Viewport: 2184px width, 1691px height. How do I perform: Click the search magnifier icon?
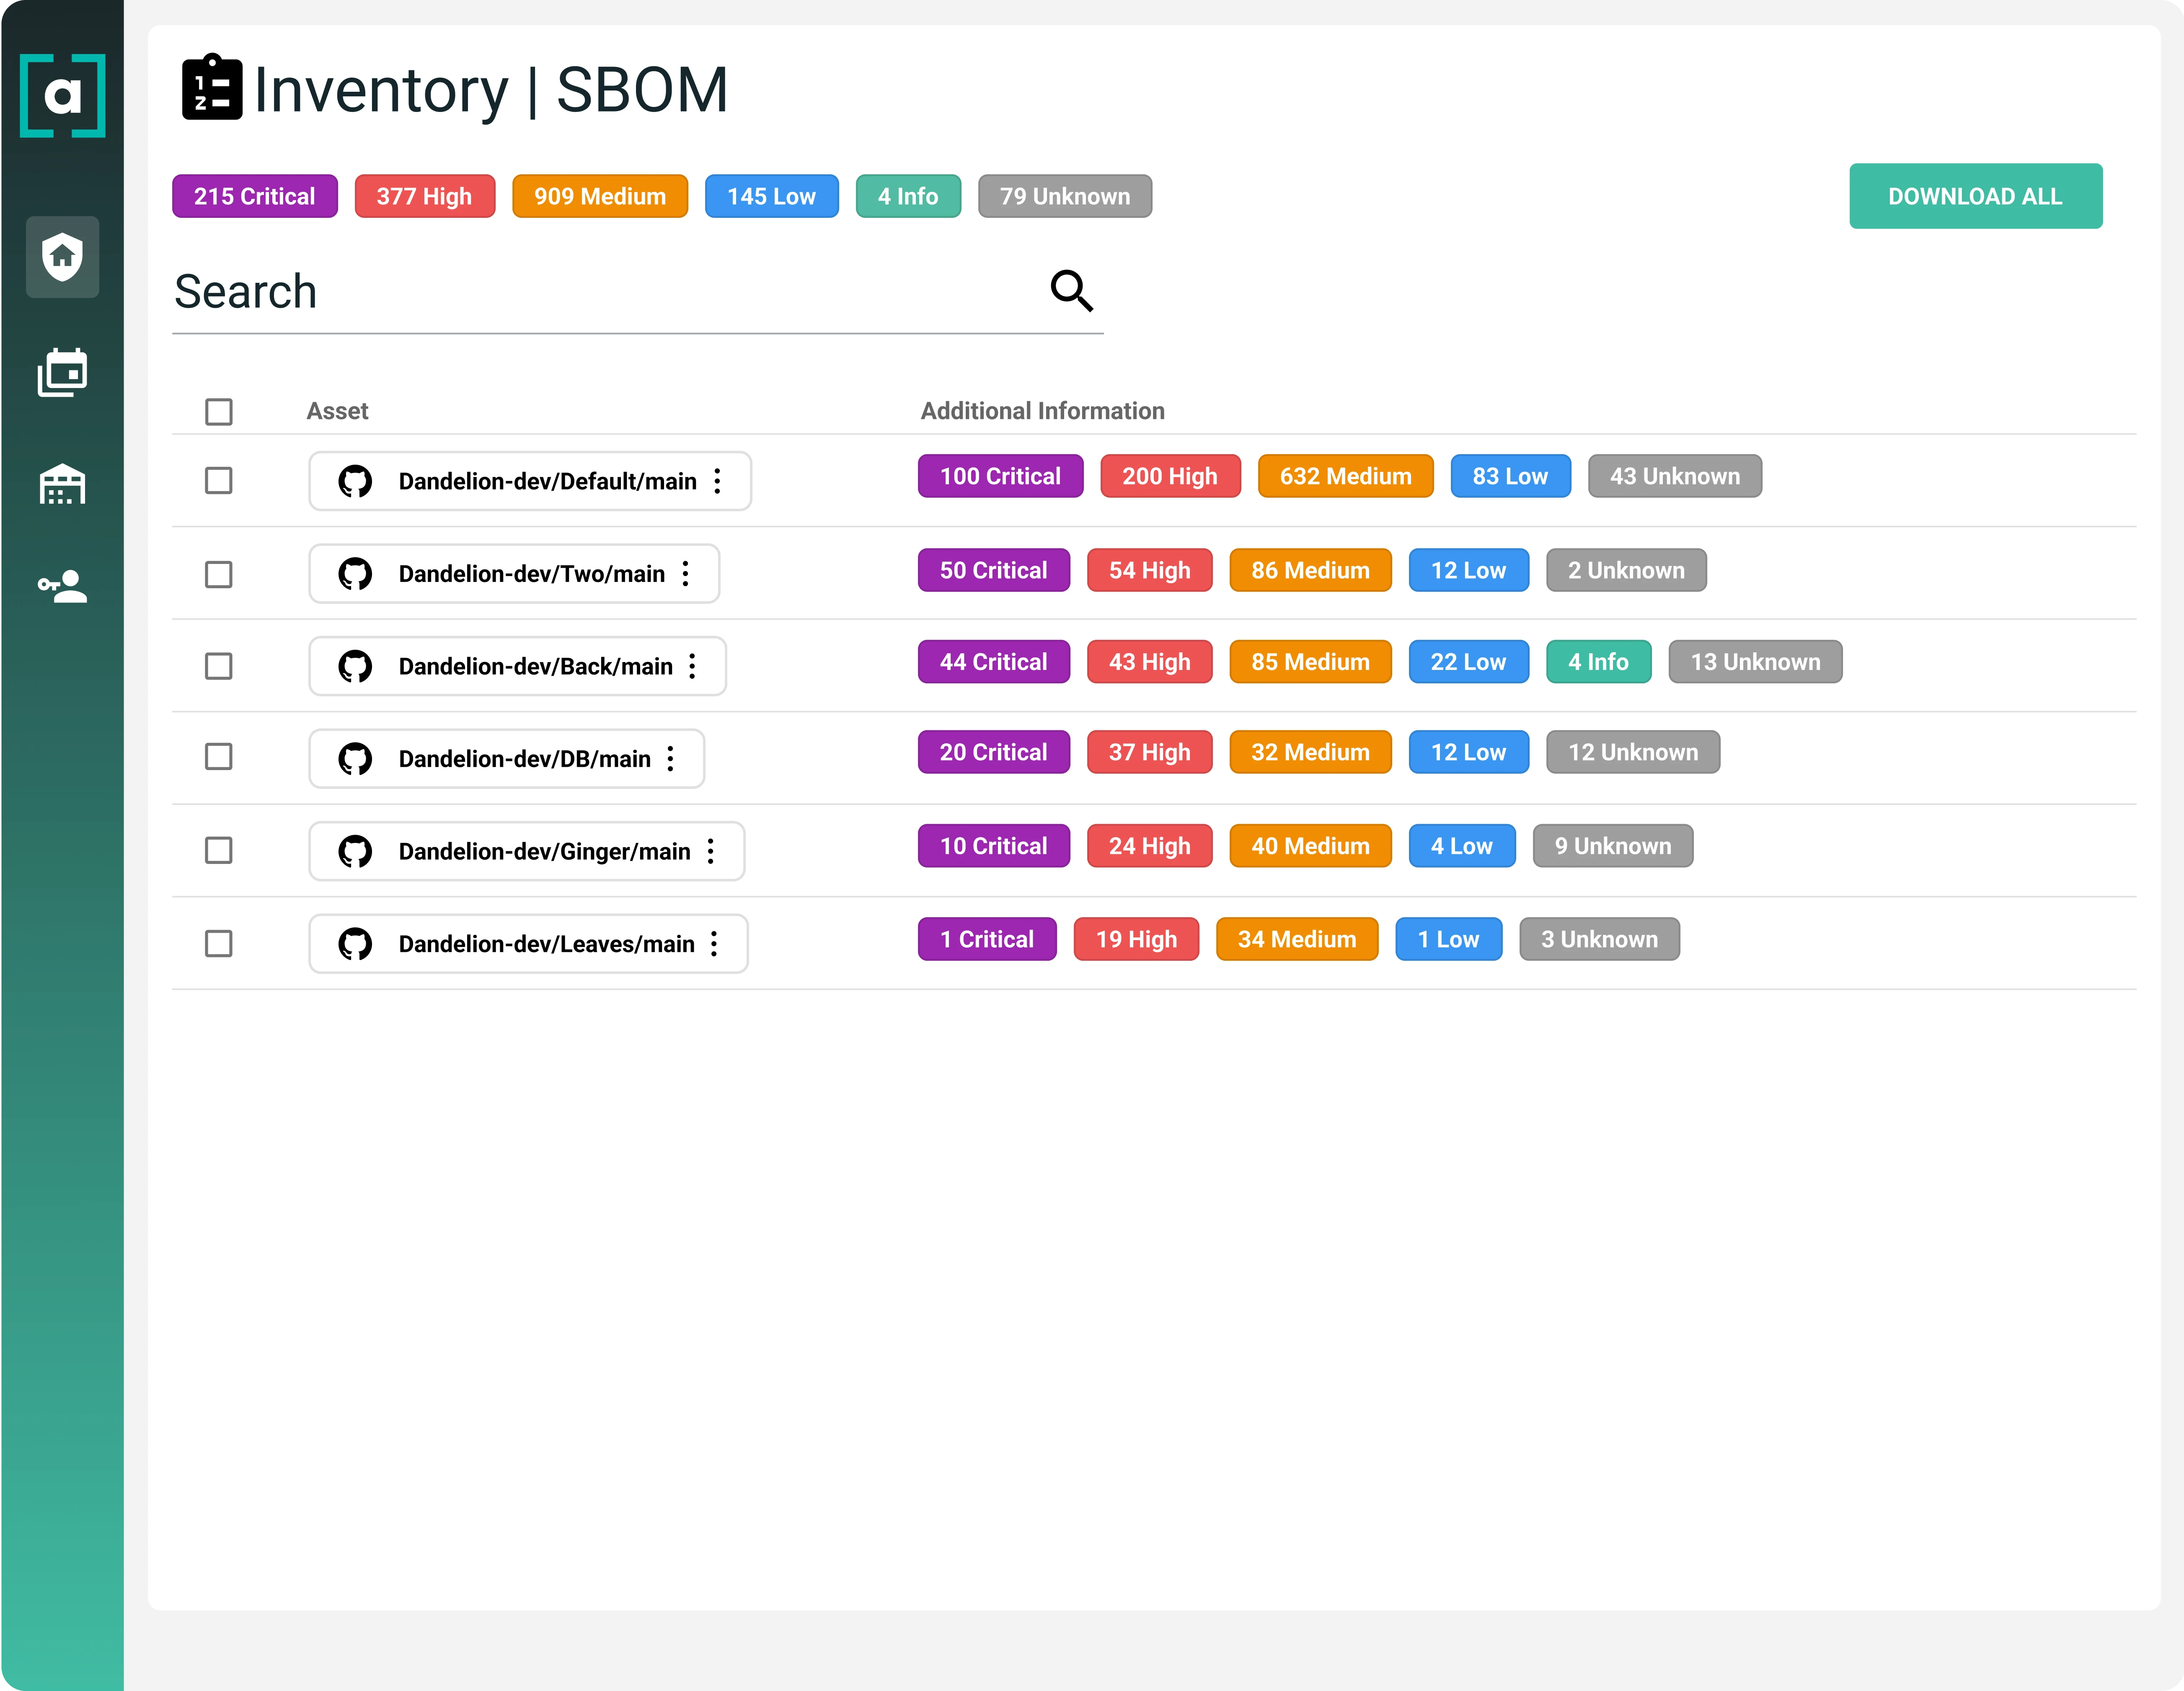coord(1071,291)
